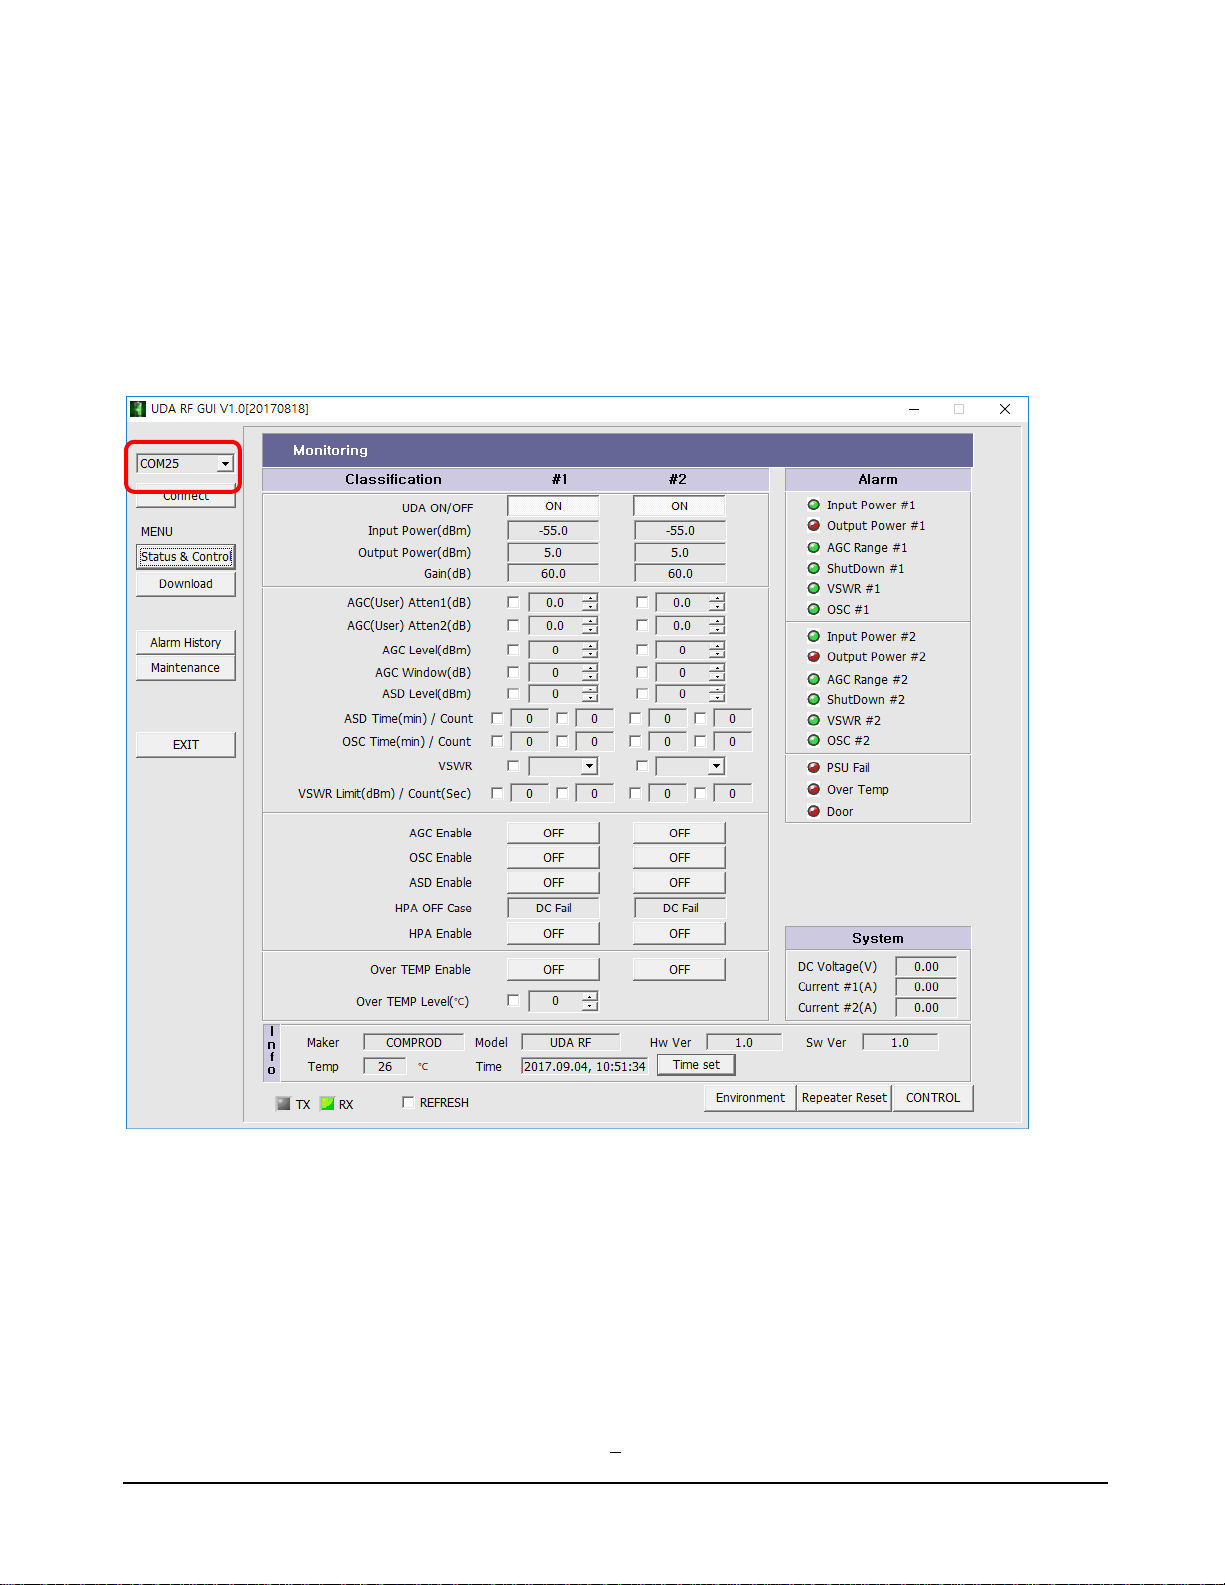Adjust AGC(User) Atten2 #2 spinner arrows
The height and width of the screenshot is (1585, 1225).
[717, 625]
